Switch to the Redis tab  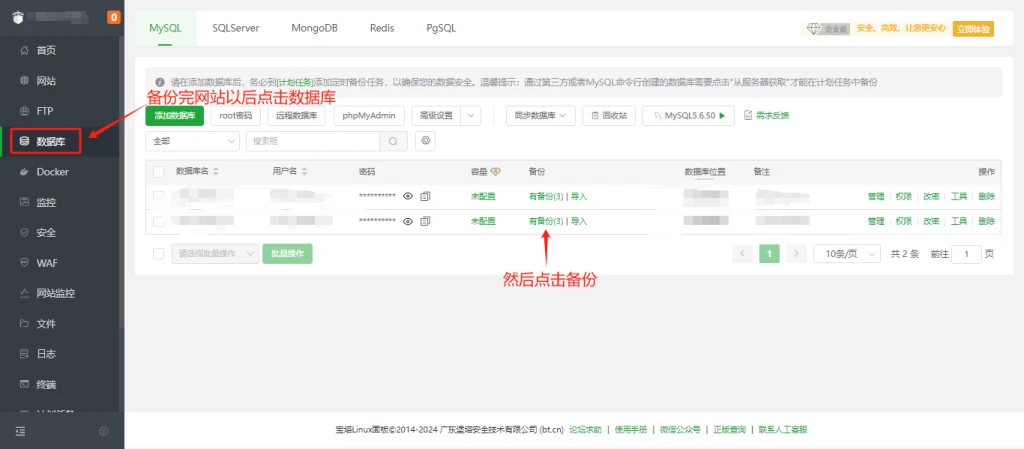pos(382,29)
